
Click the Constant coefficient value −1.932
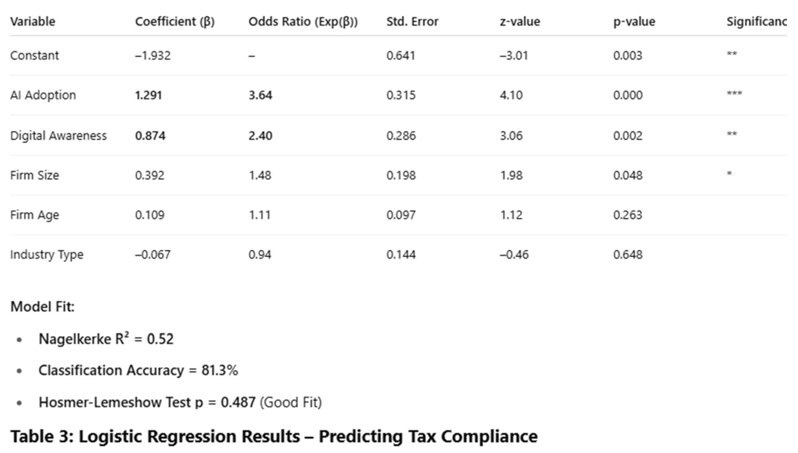tap(153, 55)
